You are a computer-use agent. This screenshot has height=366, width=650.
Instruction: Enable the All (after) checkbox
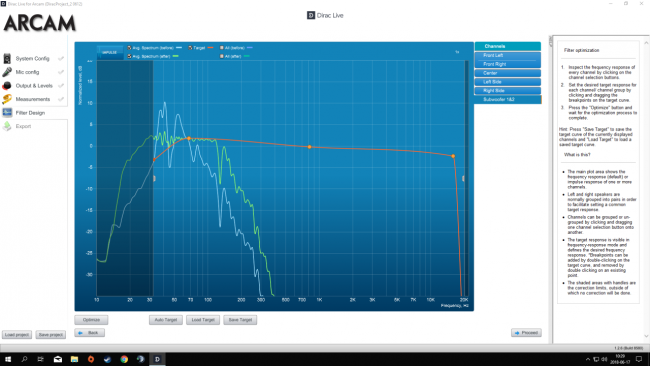coord(222,56)
